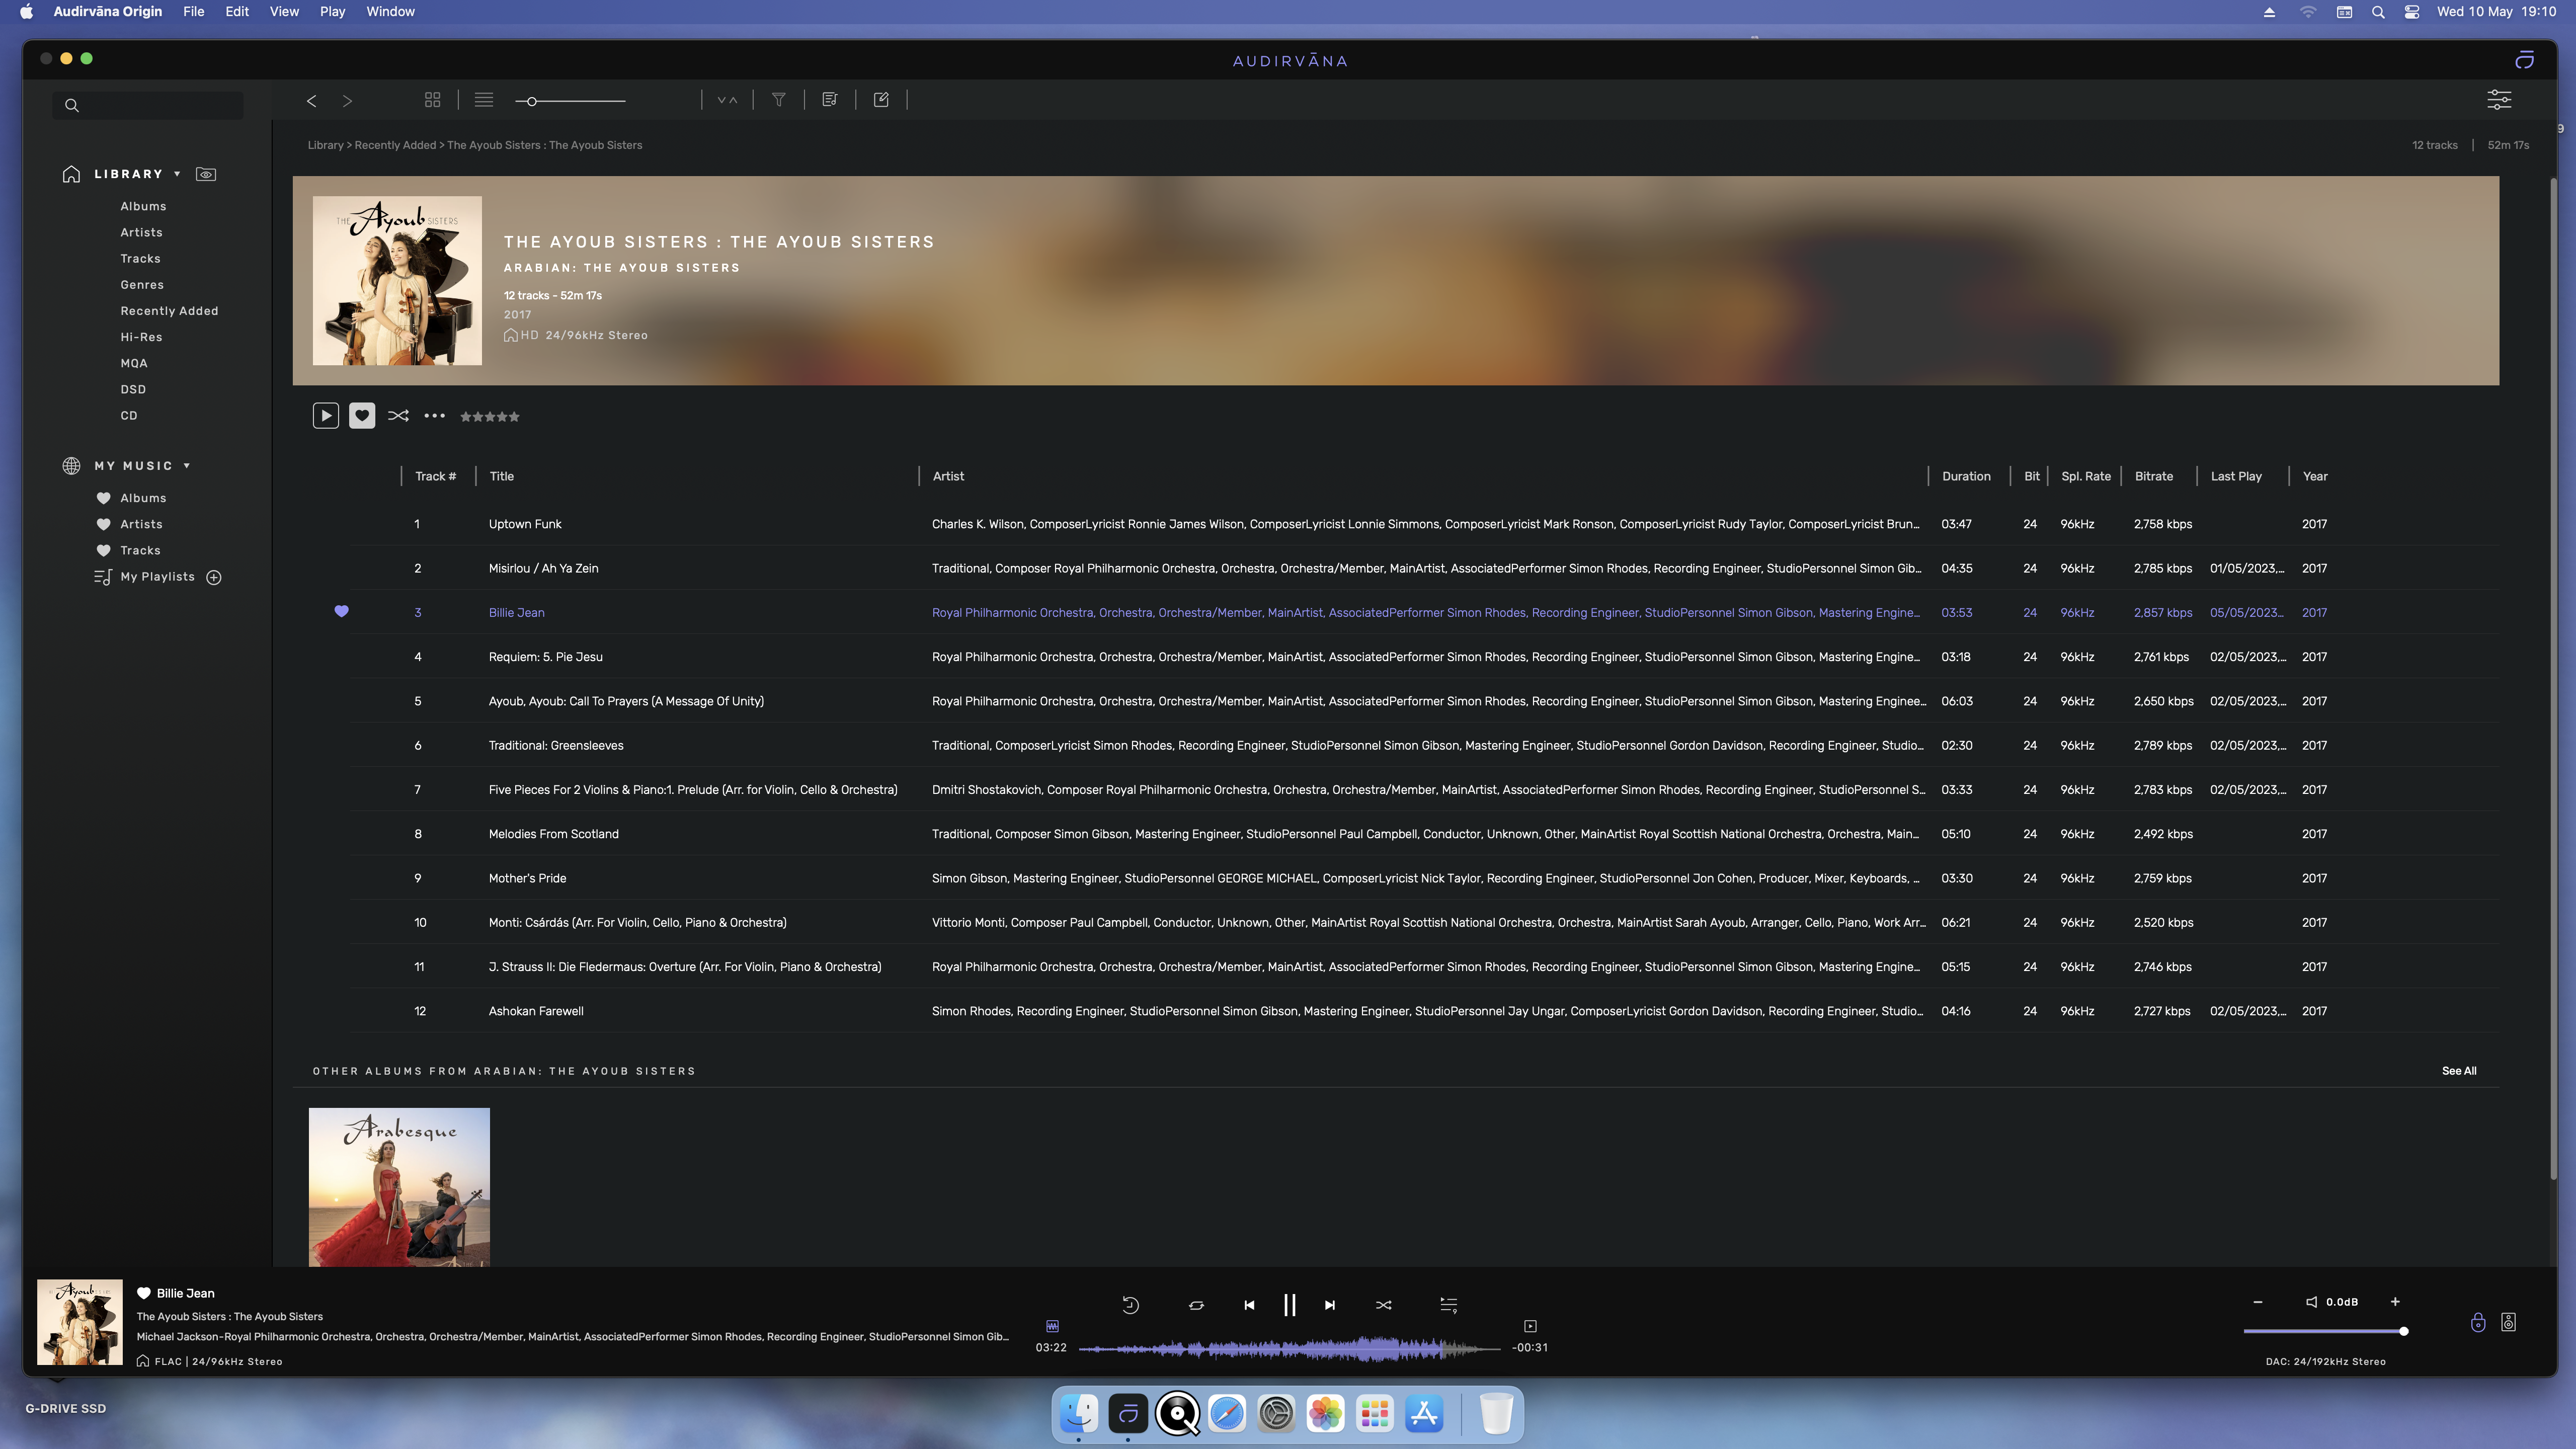Skip to next track

[x=1329, y=1305]
